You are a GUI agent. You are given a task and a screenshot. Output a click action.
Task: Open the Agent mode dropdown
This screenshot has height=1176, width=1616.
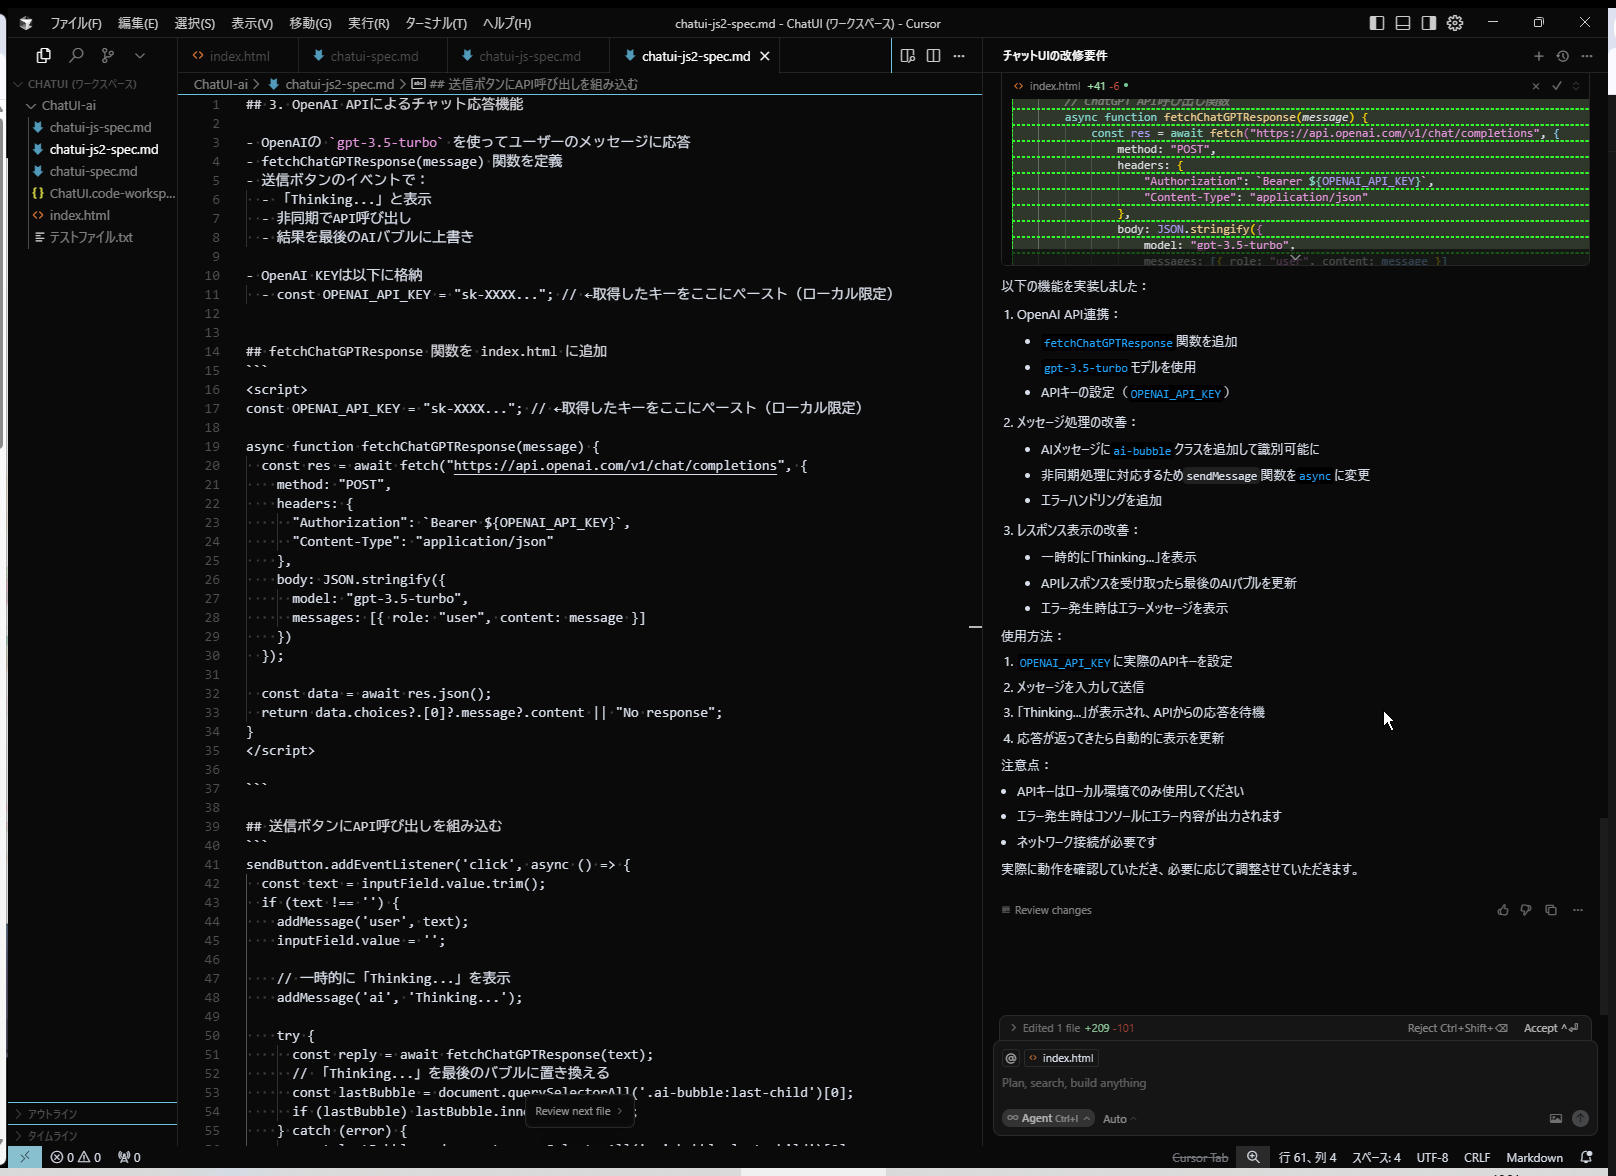point(1049,1119)
